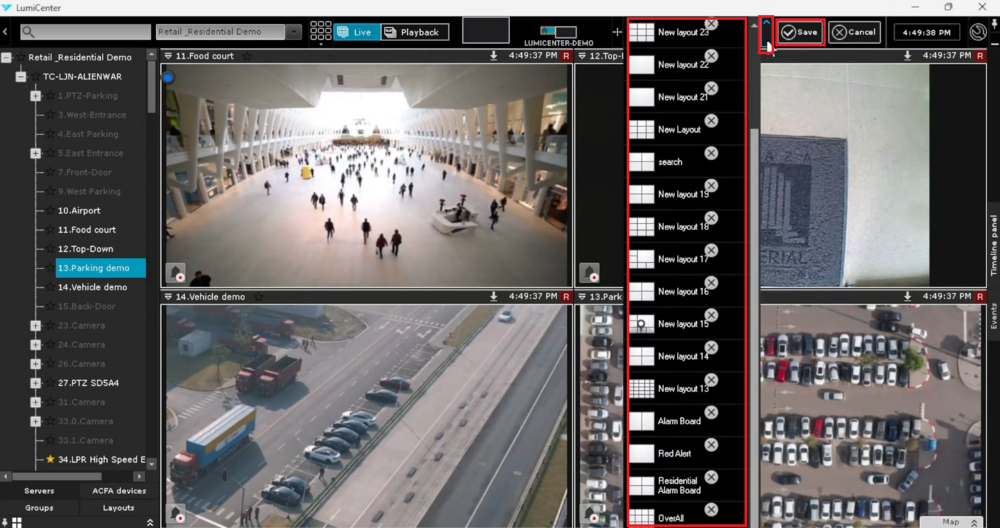Toggle favorite star on Food court header
This screenshot has height=528, width=1000.
click(246, 57)
